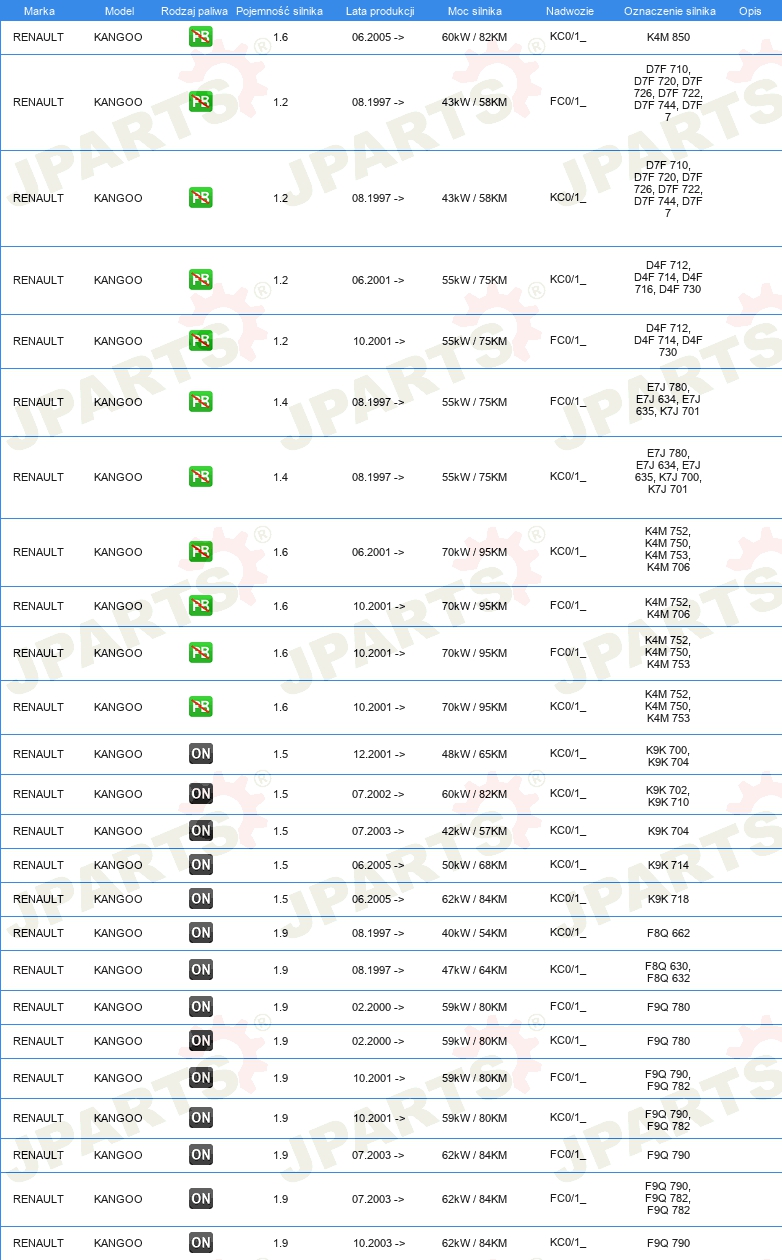Click diesel ON icon in 48kW / 65KM row
The width and height of the screenshot is (782, 1260).
[201, 754]
